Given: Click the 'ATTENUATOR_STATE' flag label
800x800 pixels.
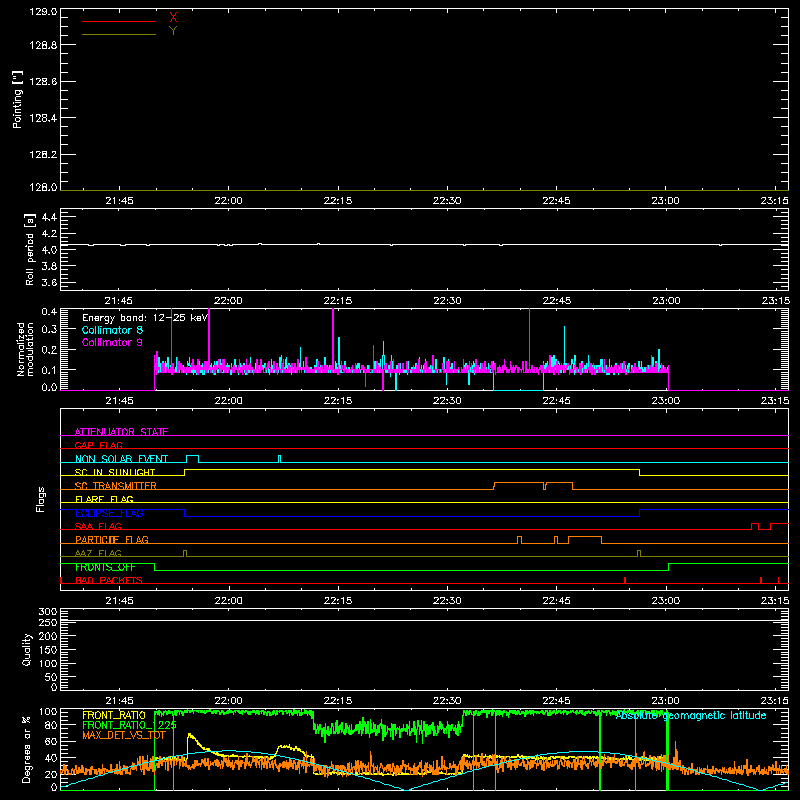Looking at the screenshot, I should click(x=121, y=432).
